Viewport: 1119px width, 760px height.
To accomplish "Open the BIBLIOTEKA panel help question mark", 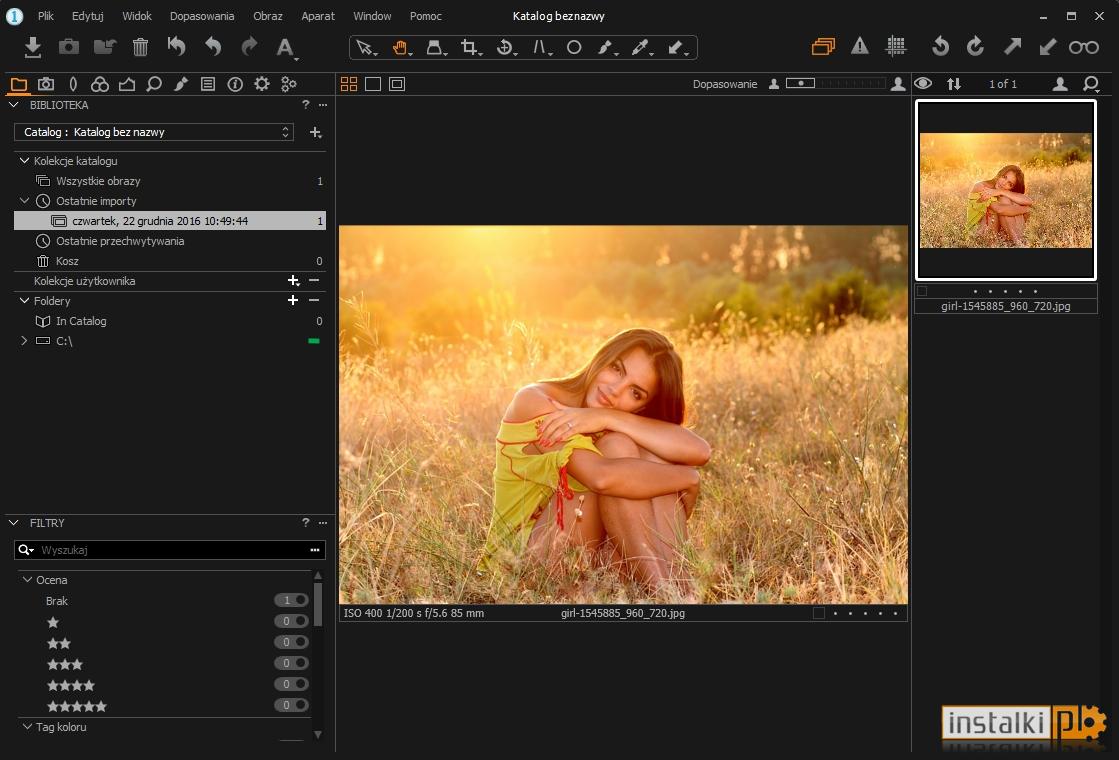I will click(x=305, y=104).
